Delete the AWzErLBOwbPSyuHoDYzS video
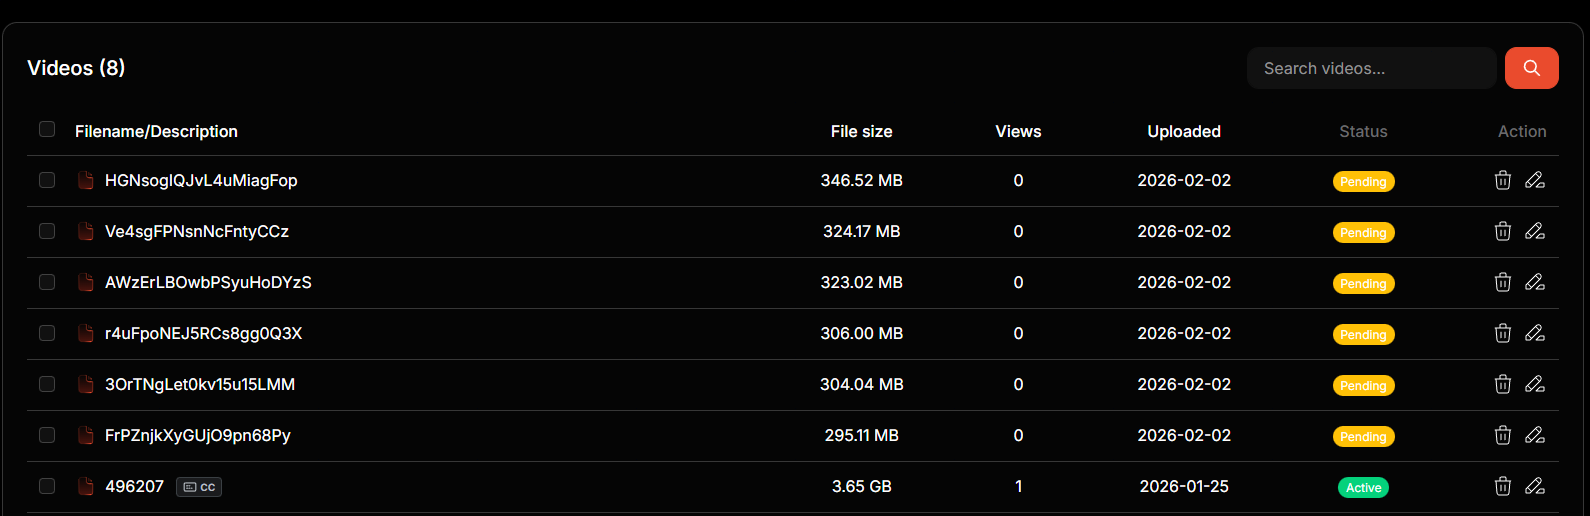This screenshot has height=516, width=1590. [1502, 282]
